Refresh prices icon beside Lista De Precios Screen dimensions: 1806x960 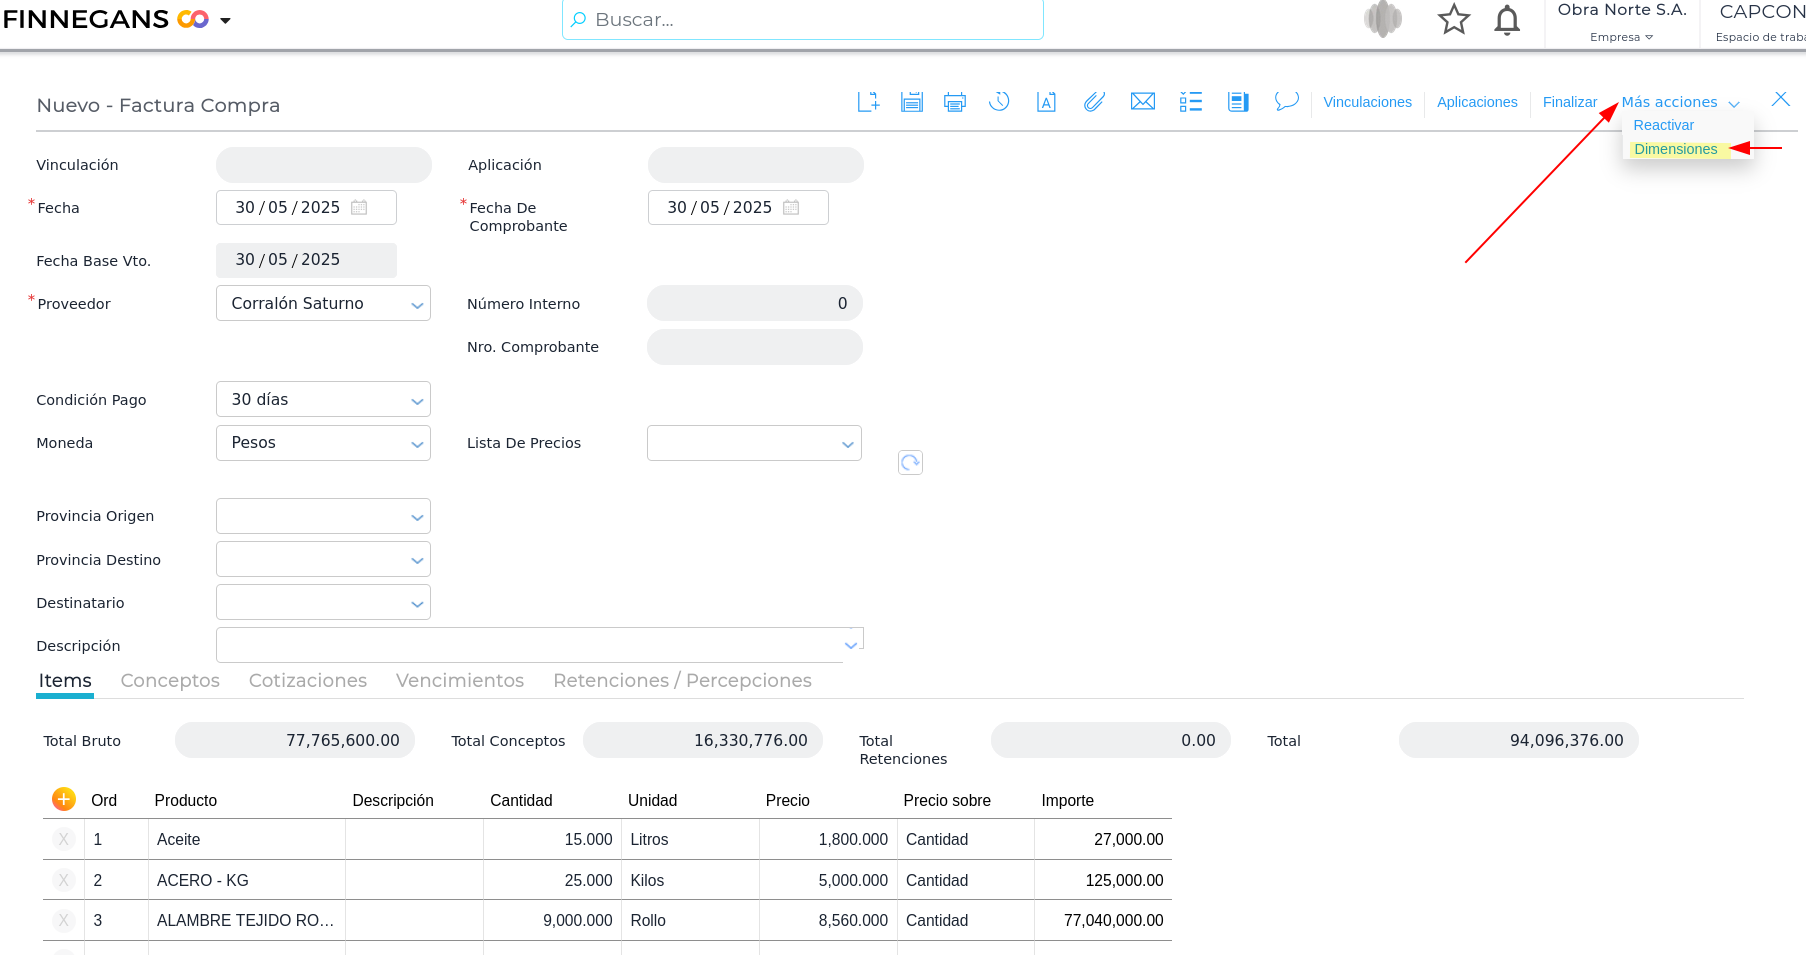pyautogui.click(x=910, y=462)
